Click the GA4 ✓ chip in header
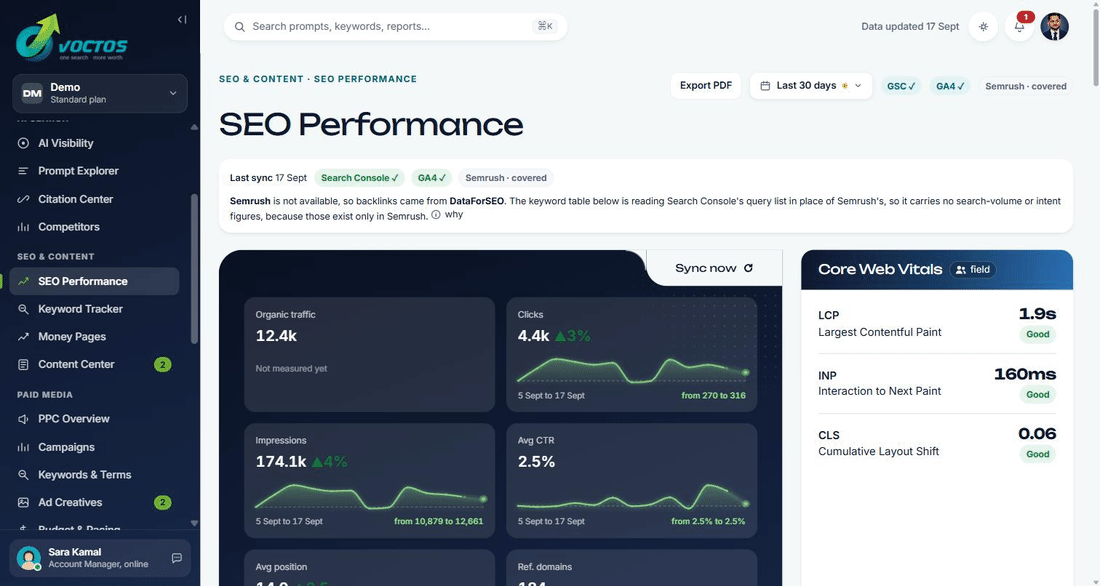Image resolution: width=1100 pixels, height=586 pixels. point(951,86)
